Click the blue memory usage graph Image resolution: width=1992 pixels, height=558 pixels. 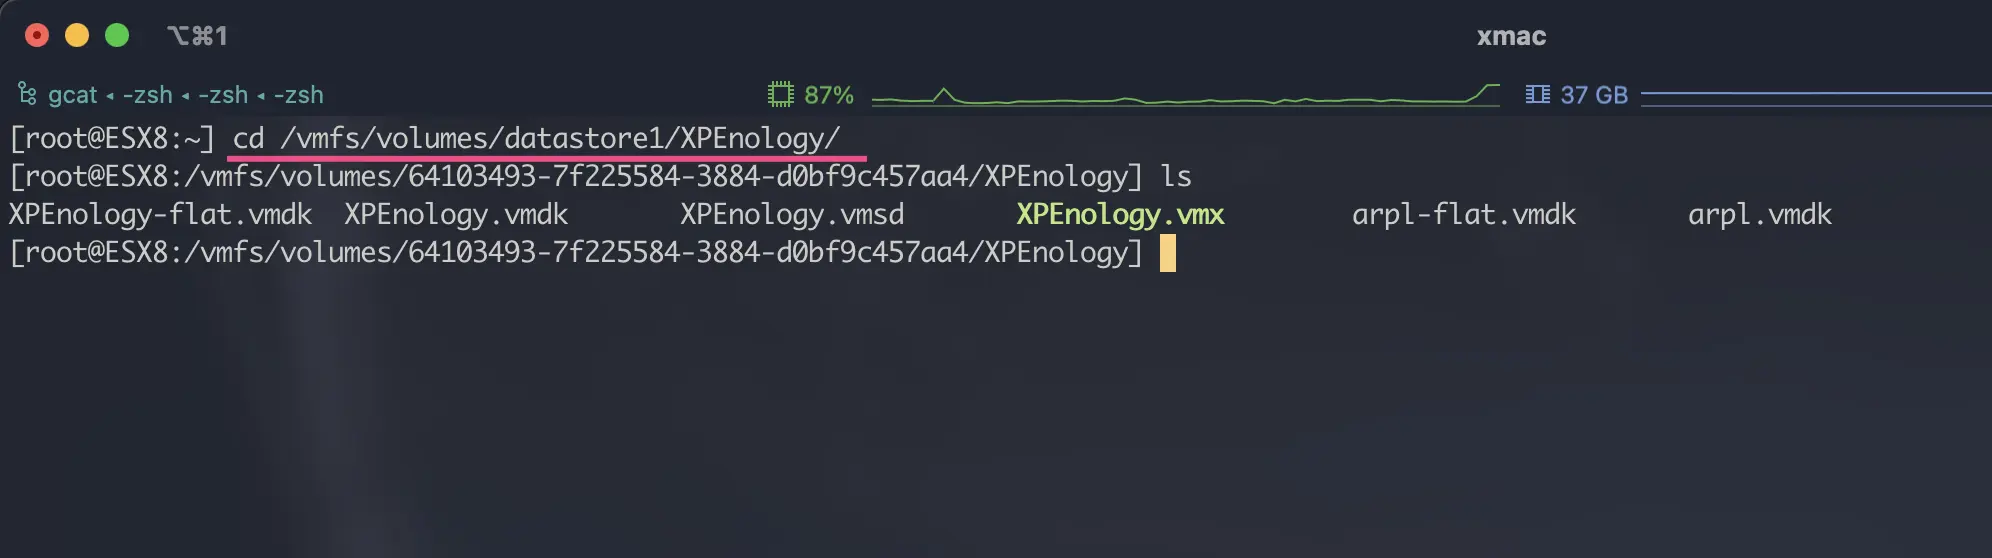[1815, 96]
